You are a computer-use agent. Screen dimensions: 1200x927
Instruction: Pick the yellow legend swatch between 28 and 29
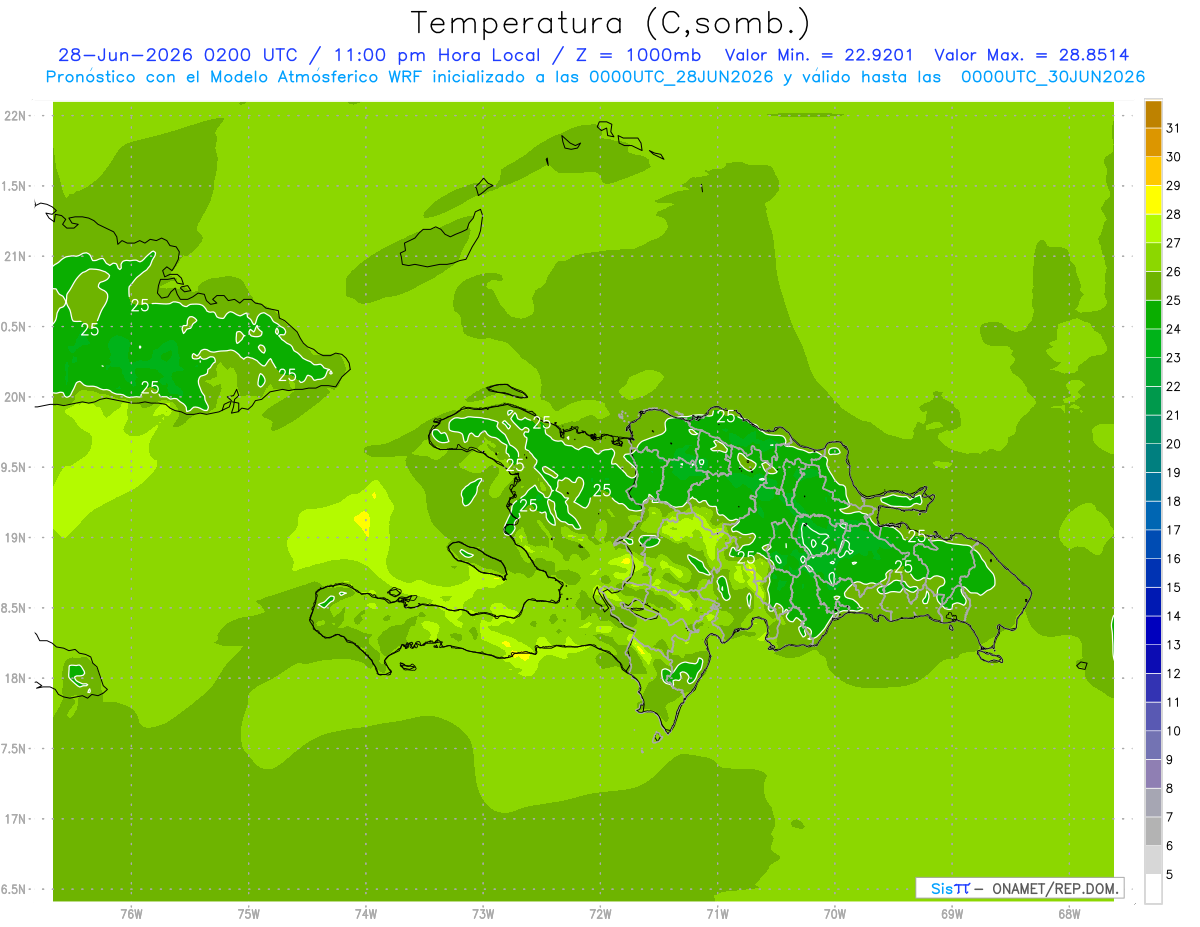click(1153, 200)
